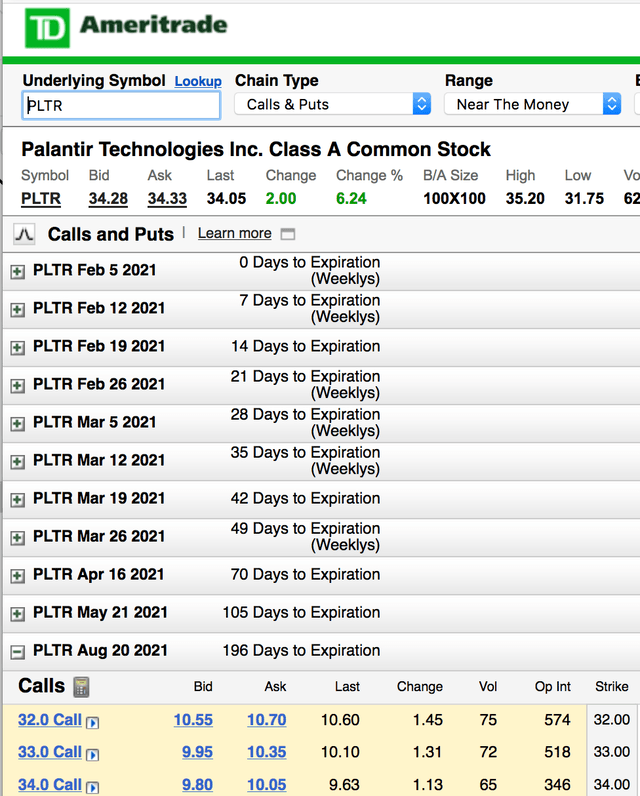
Task: Expand PLTR Mar 12 2021 chain
Action: (17, 462)
